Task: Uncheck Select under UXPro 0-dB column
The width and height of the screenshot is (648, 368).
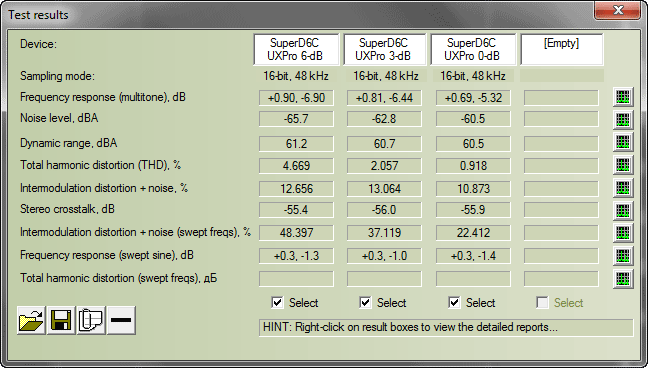Action: click(x=454, y=303)
